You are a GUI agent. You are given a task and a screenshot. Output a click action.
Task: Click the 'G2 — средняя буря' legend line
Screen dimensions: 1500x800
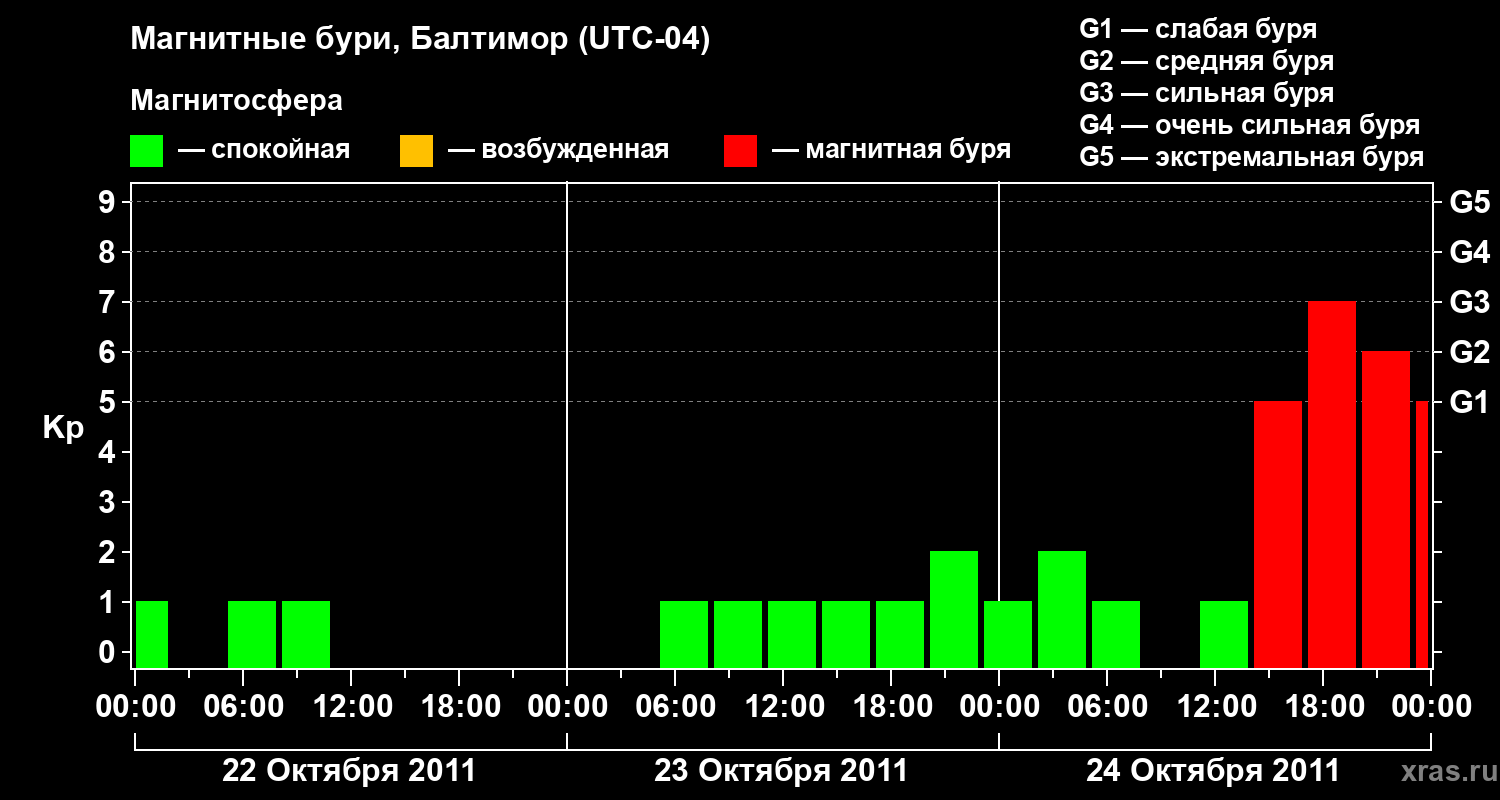tap(1207, 61)
